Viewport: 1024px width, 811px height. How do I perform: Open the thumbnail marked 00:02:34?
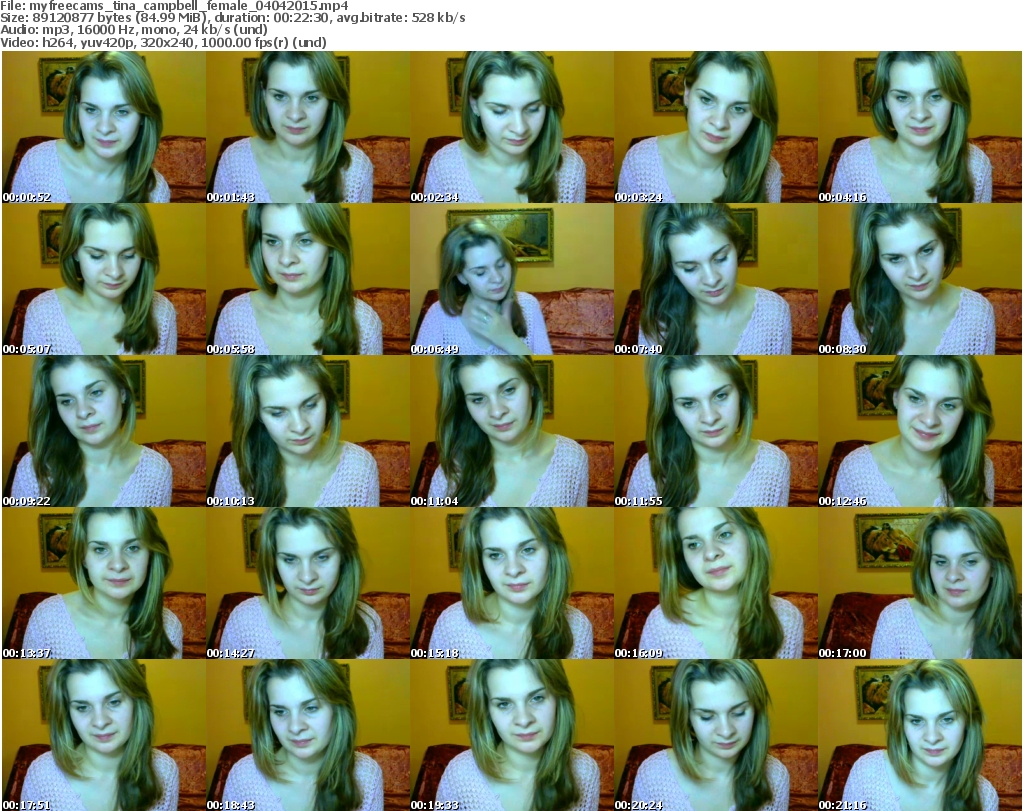512,127
